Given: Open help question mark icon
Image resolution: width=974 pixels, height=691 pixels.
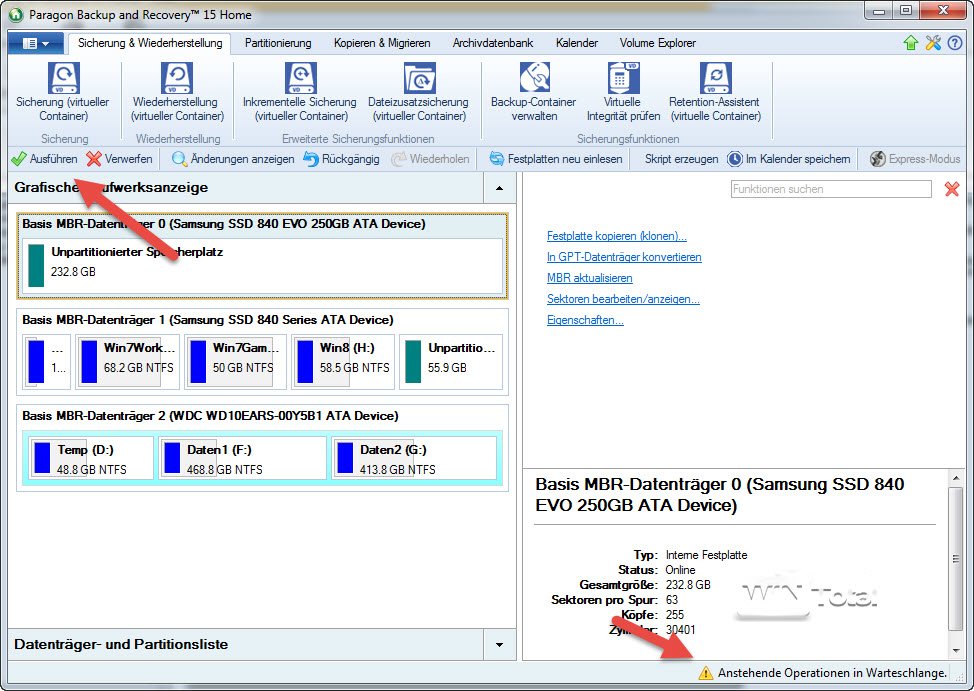Looking at the screenshot, I should pos(955,43).
